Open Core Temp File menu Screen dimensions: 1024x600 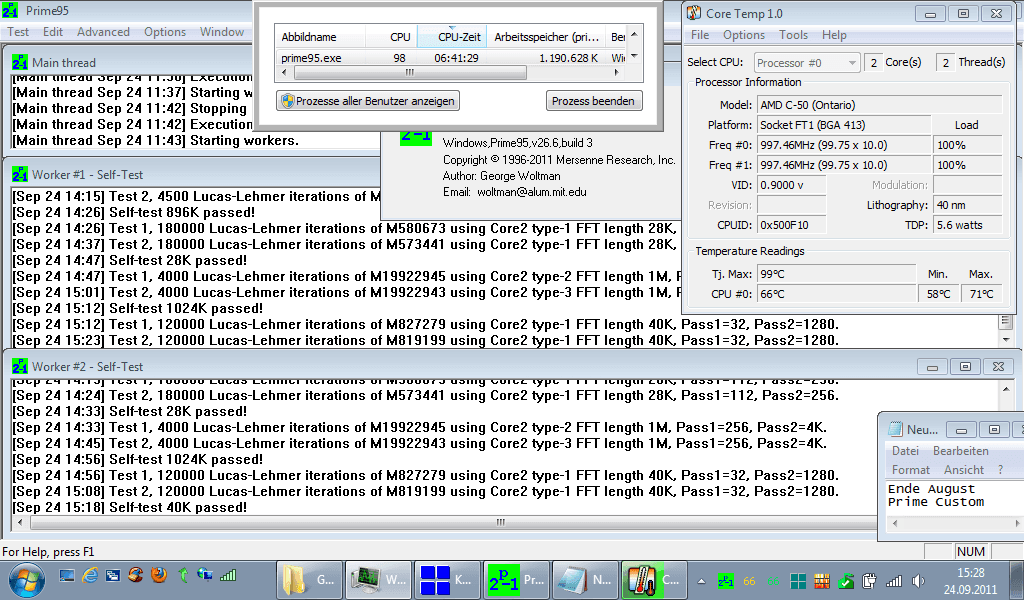coord(699,35)
